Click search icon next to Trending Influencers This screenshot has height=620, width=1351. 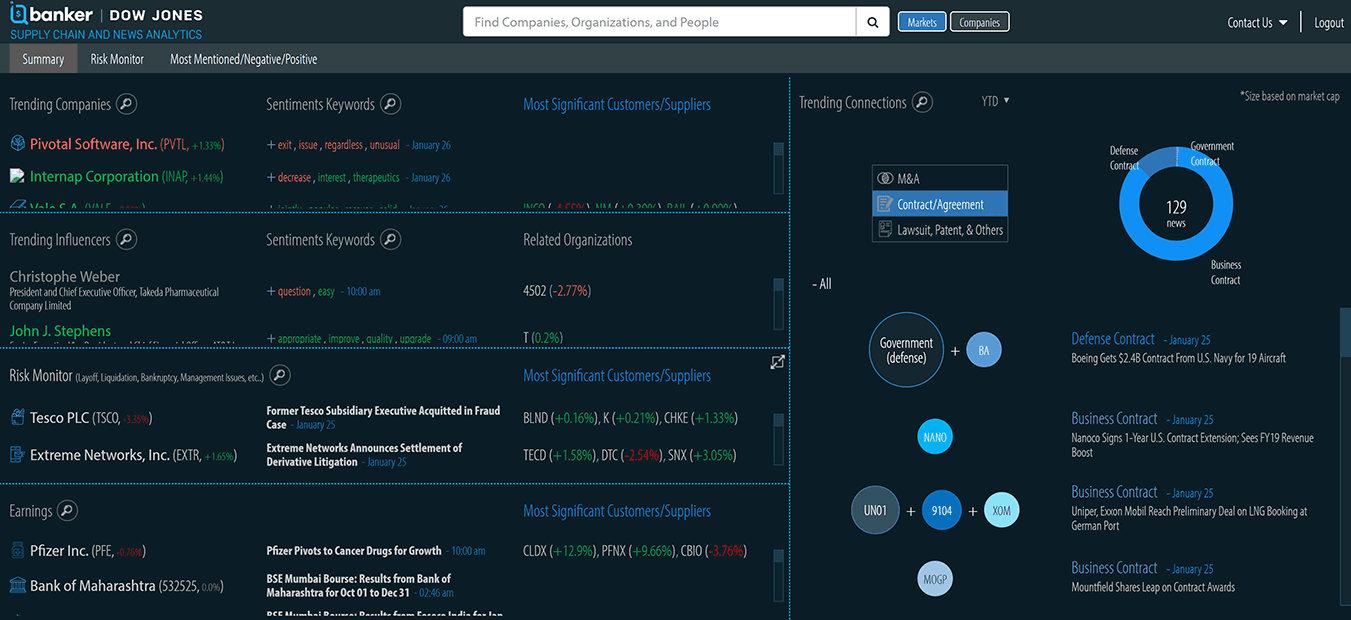pyautogui.click(x=126, y=240)
